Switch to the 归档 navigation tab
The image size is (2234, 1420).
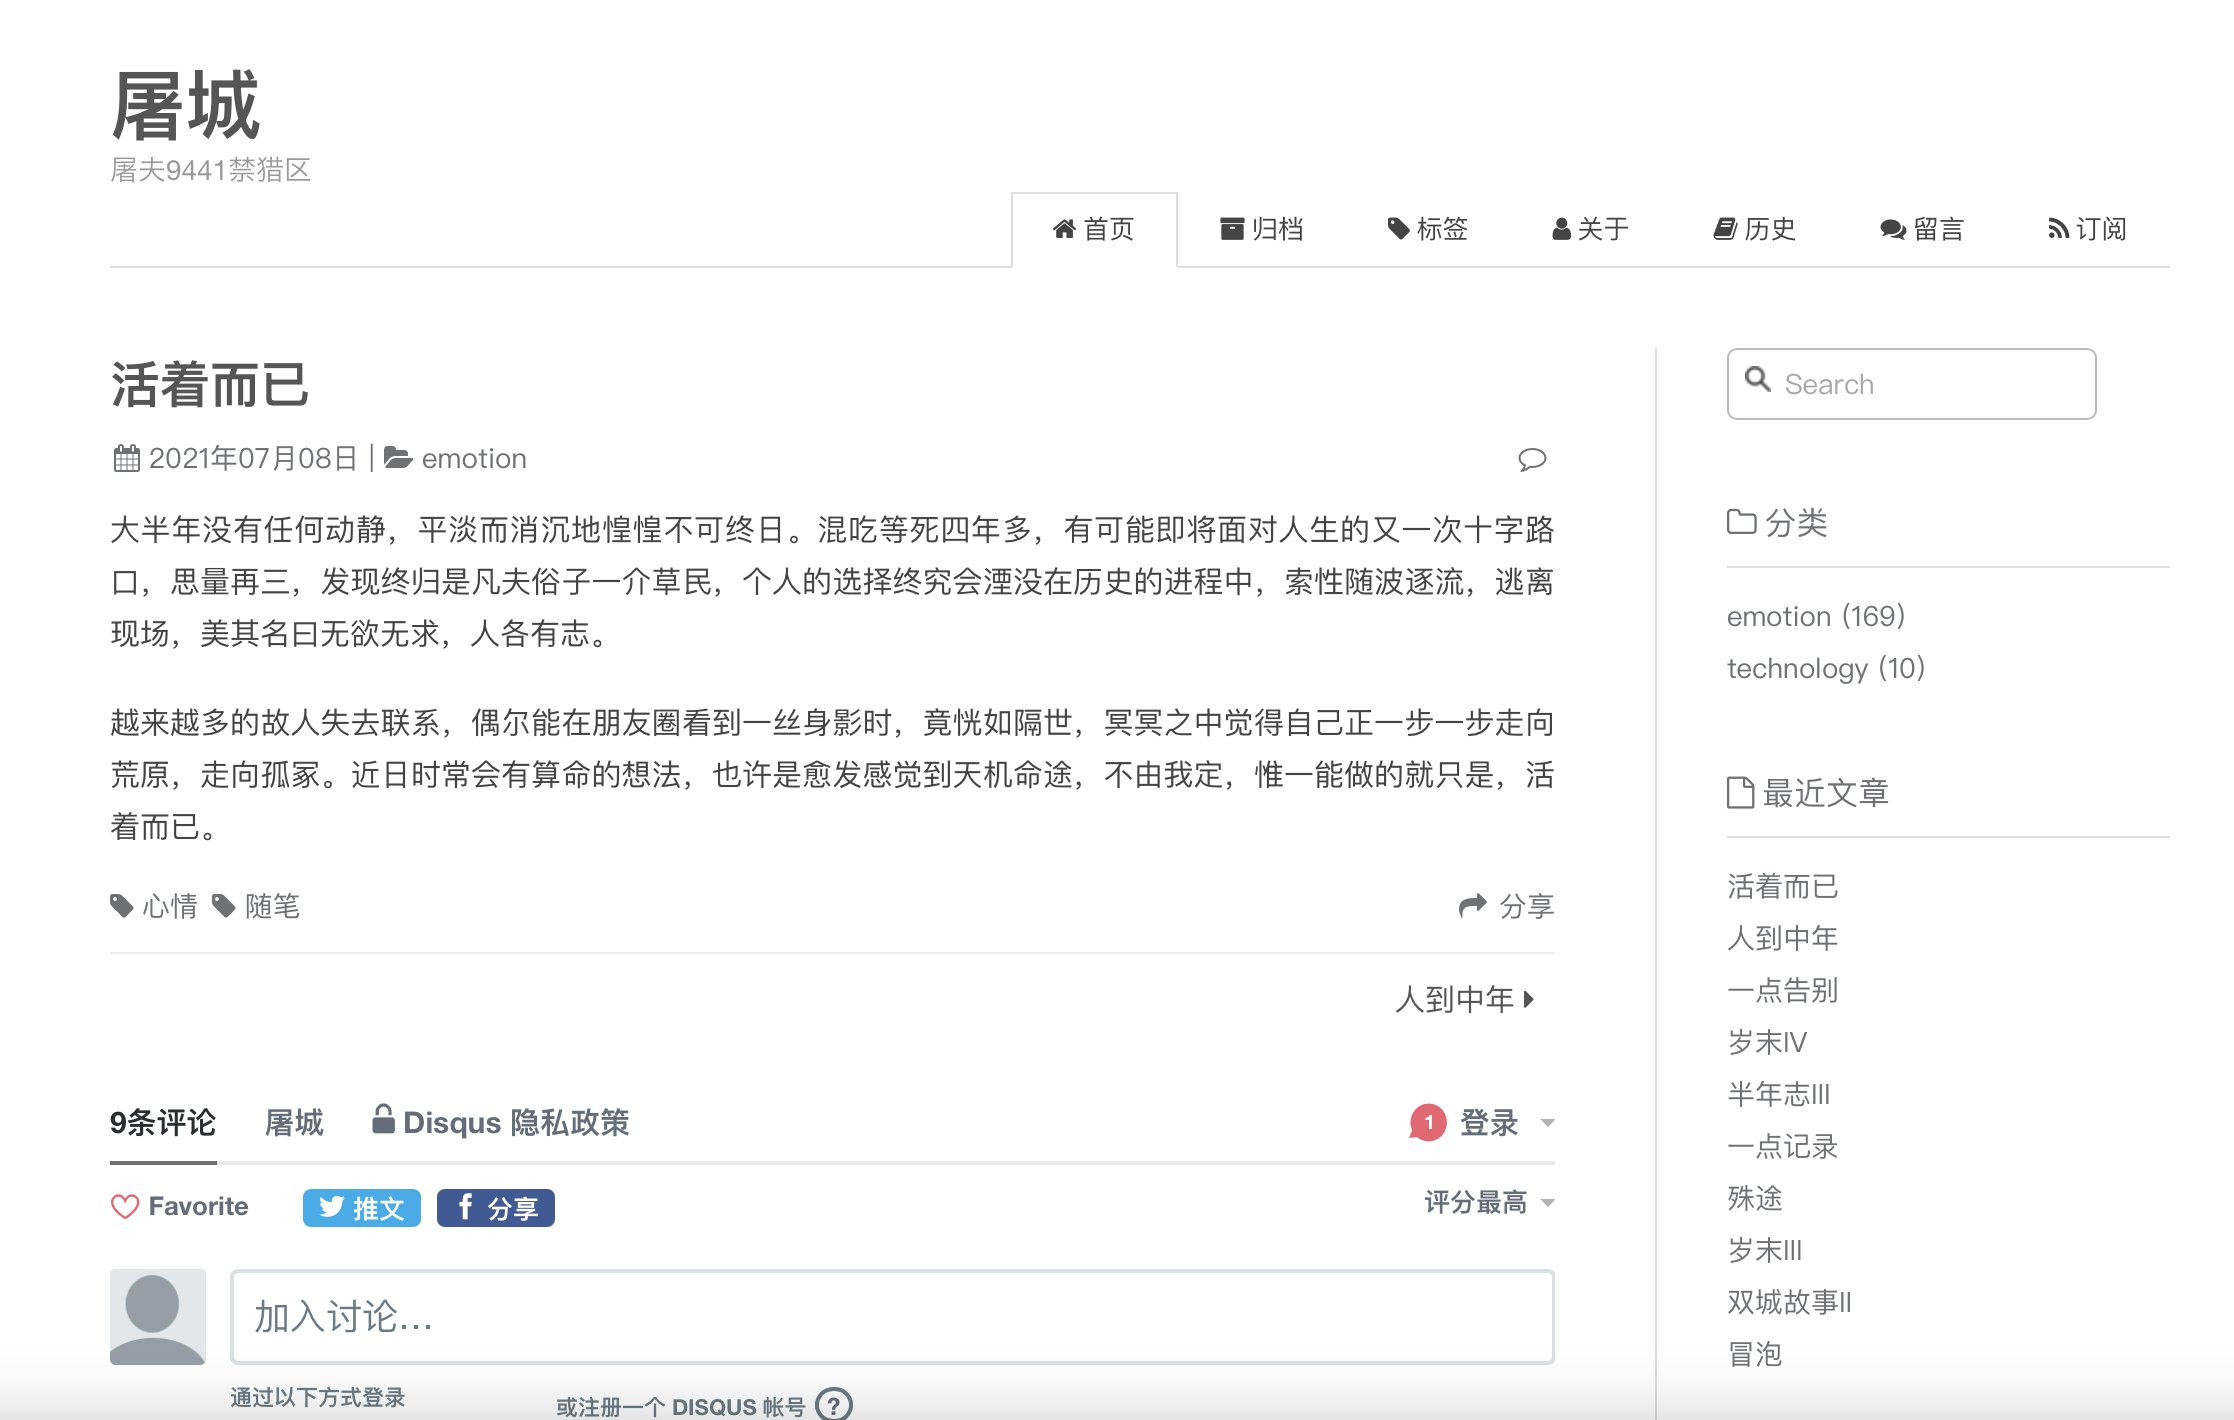coord(1263,229)
